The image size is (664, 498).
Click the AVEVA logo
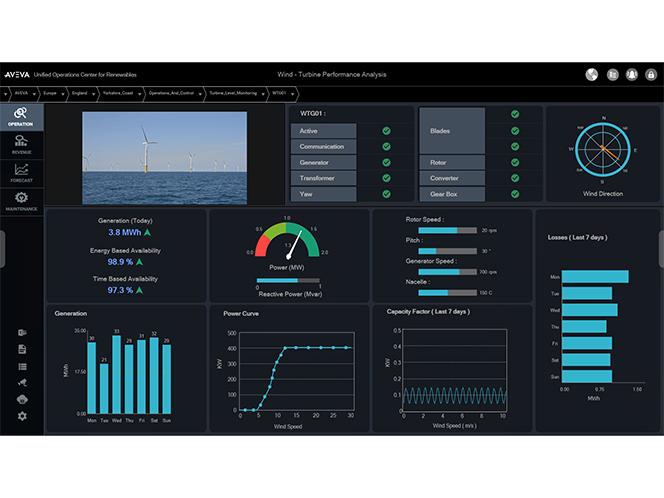(17, 75)
